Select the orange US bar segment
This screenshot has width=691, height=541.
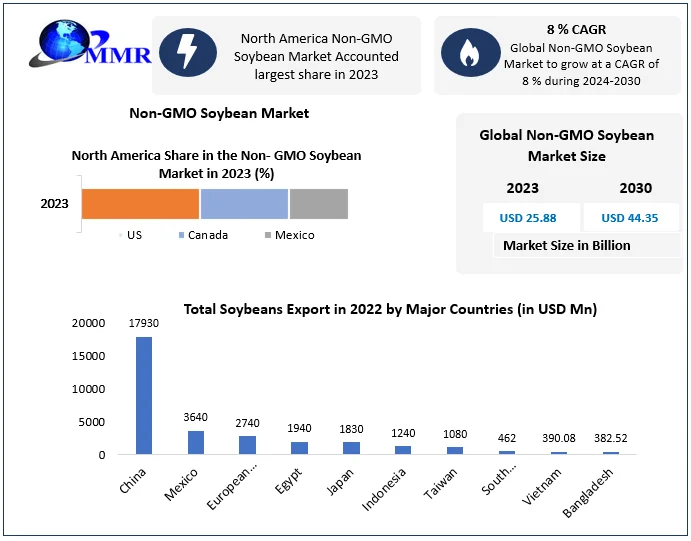click(140, 204)
